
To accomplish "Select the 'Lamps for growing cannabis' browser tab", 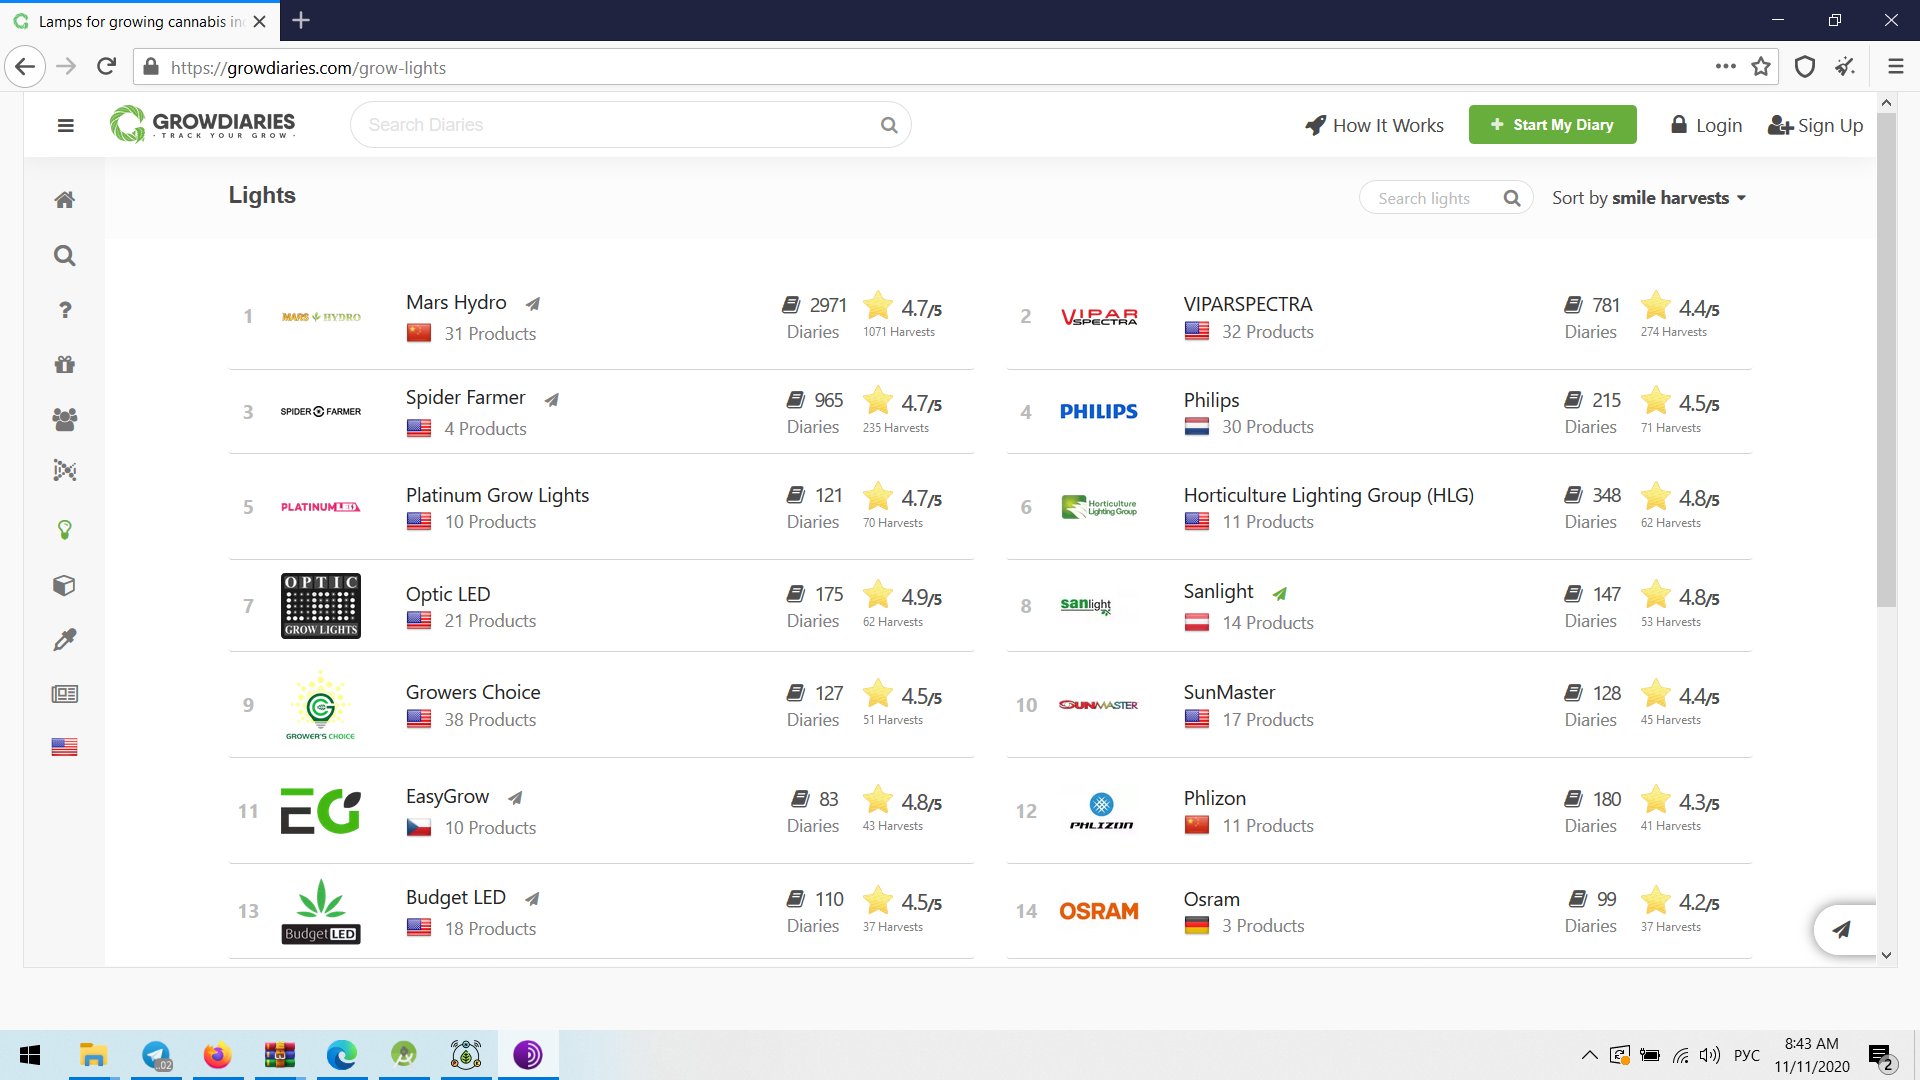I will [x=140, y=21].
